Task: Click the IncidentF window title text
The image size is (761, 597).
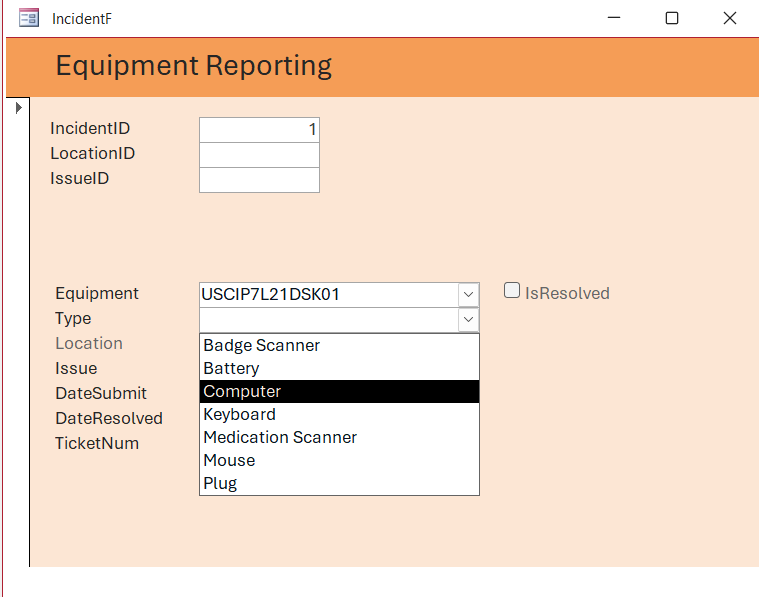Action: pyautogui.click(x=82, y=18)
